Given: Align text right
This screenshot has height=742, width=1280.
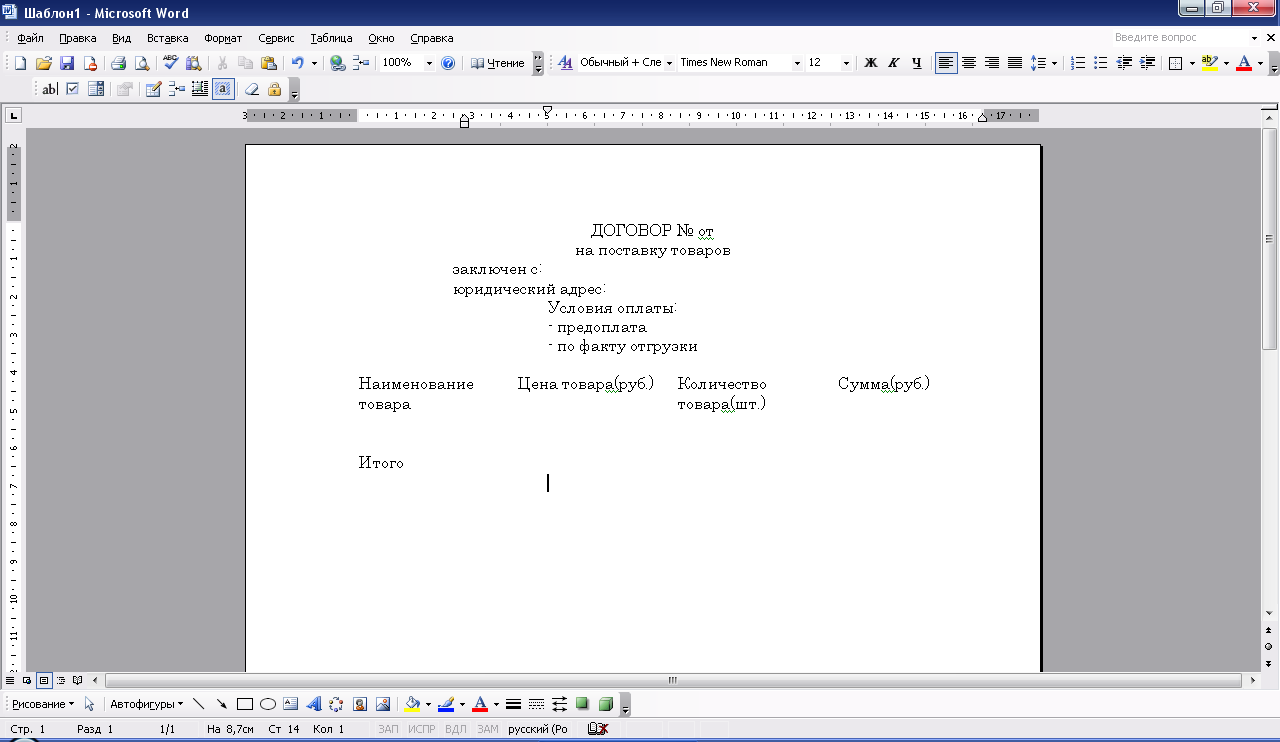Looking at the screenshot, I should pos(992,63).
